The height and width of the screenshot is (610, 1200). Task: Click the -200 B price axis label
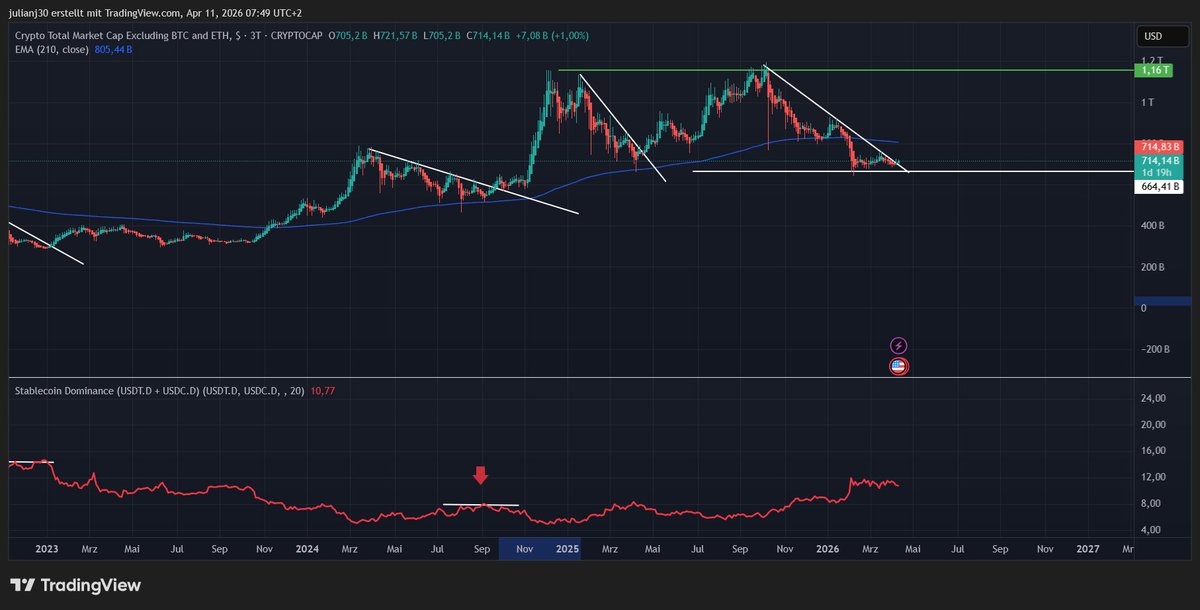click(1155, 349)
